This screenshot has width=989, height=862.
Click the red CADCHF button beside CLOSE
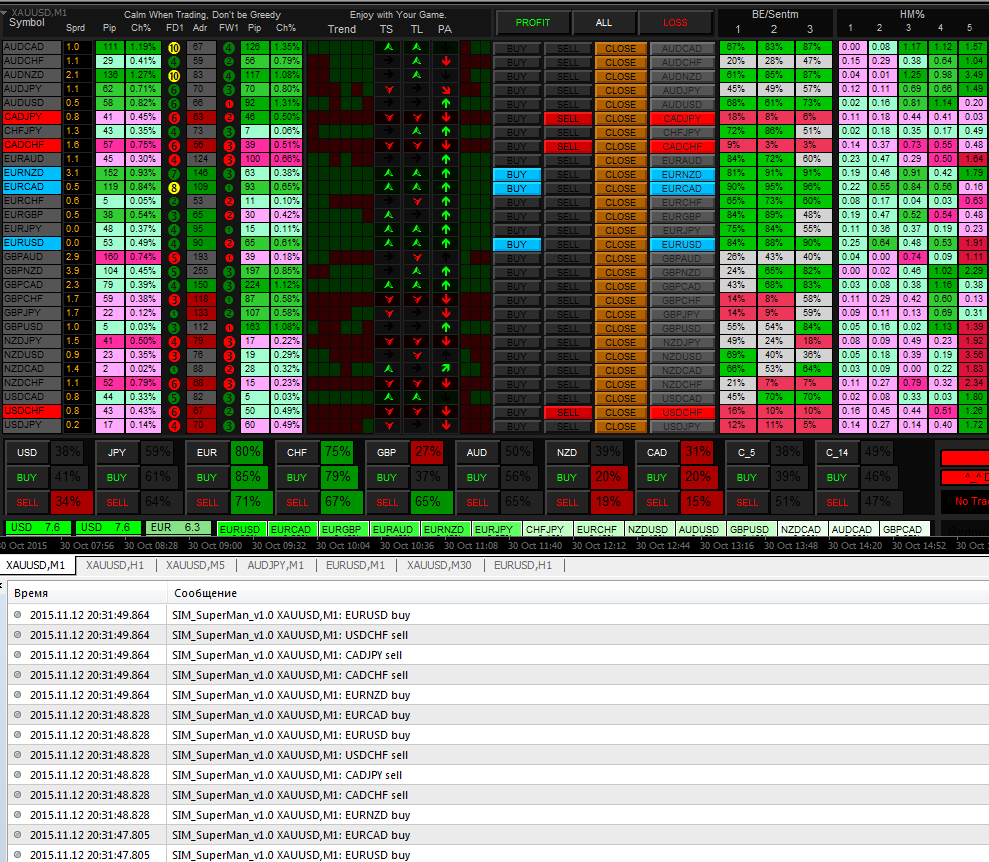point(682,146)
